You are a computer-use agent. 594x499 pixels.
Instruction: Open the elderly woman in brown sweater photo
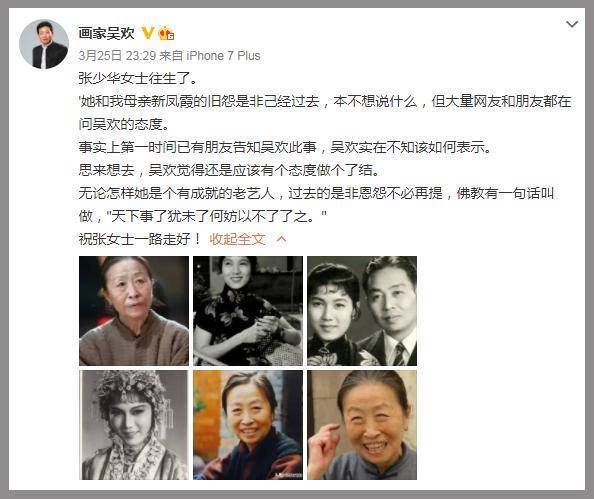pos(134,311)
